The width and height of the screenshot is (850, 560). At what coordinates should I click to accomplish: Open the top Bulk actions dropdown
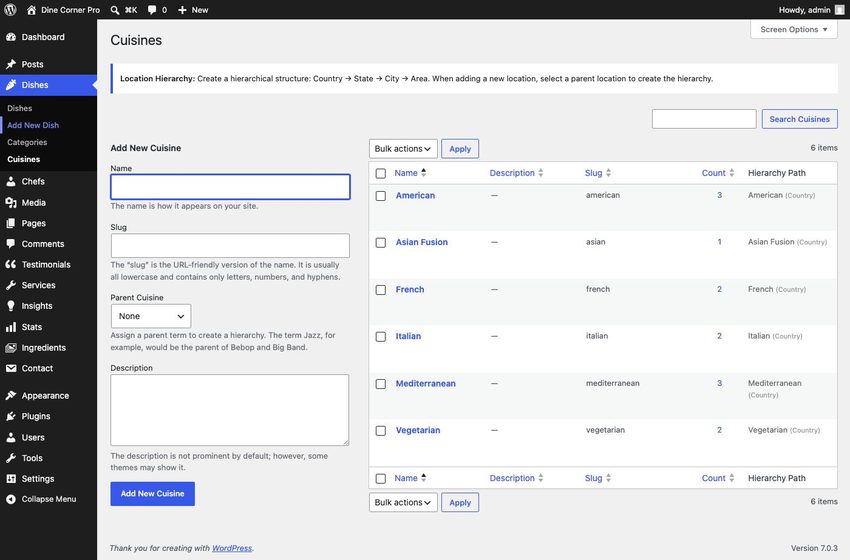point(403,149)
